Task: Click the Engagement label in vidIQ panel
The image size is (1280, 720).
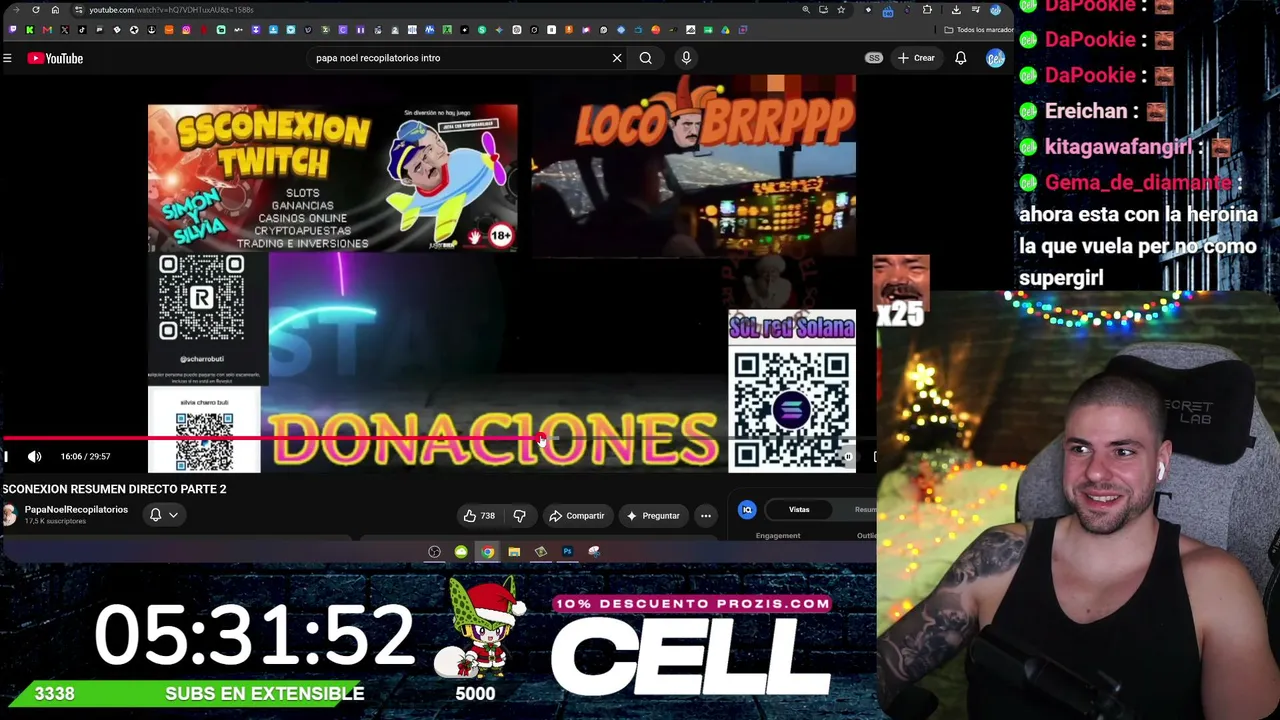Action: 778,536
